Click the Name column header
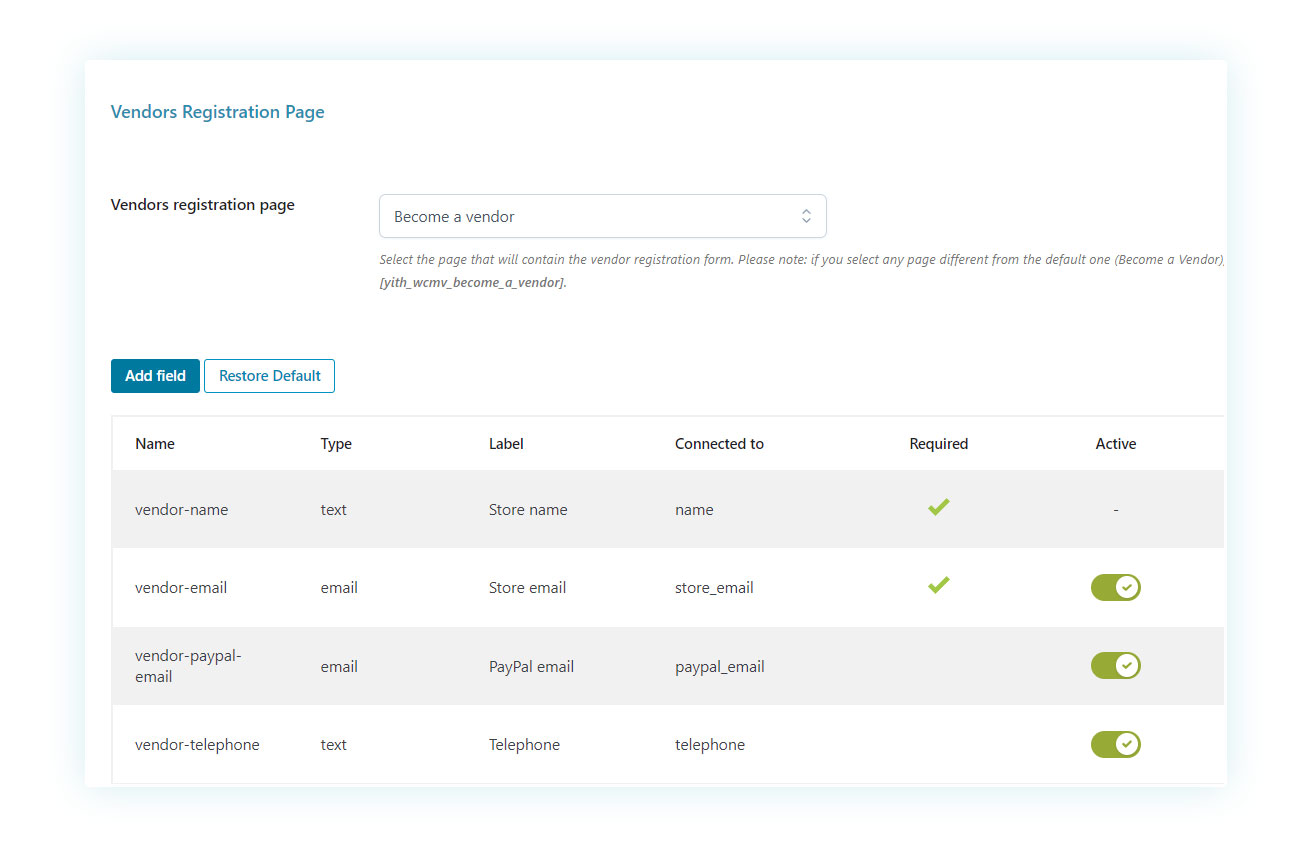The height and width of the screenshot is (845, 1300). [155, 444]
